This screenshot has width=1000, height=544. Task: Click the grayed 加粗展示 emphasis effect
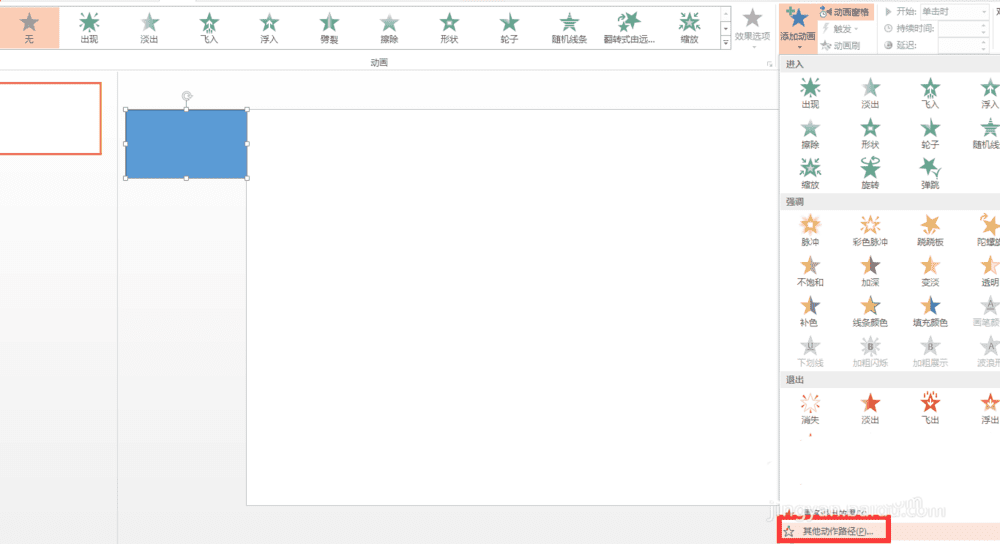point(930,351)
